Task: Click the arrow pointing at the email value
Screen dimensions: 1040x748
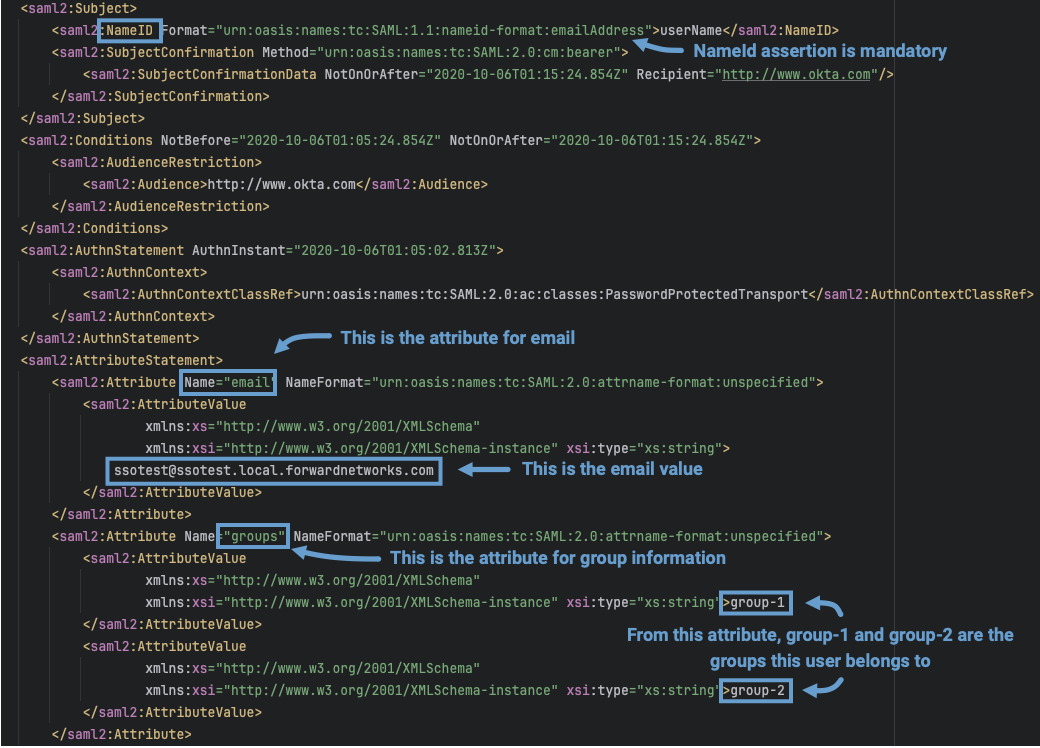Action: click(x=481, y=469)
